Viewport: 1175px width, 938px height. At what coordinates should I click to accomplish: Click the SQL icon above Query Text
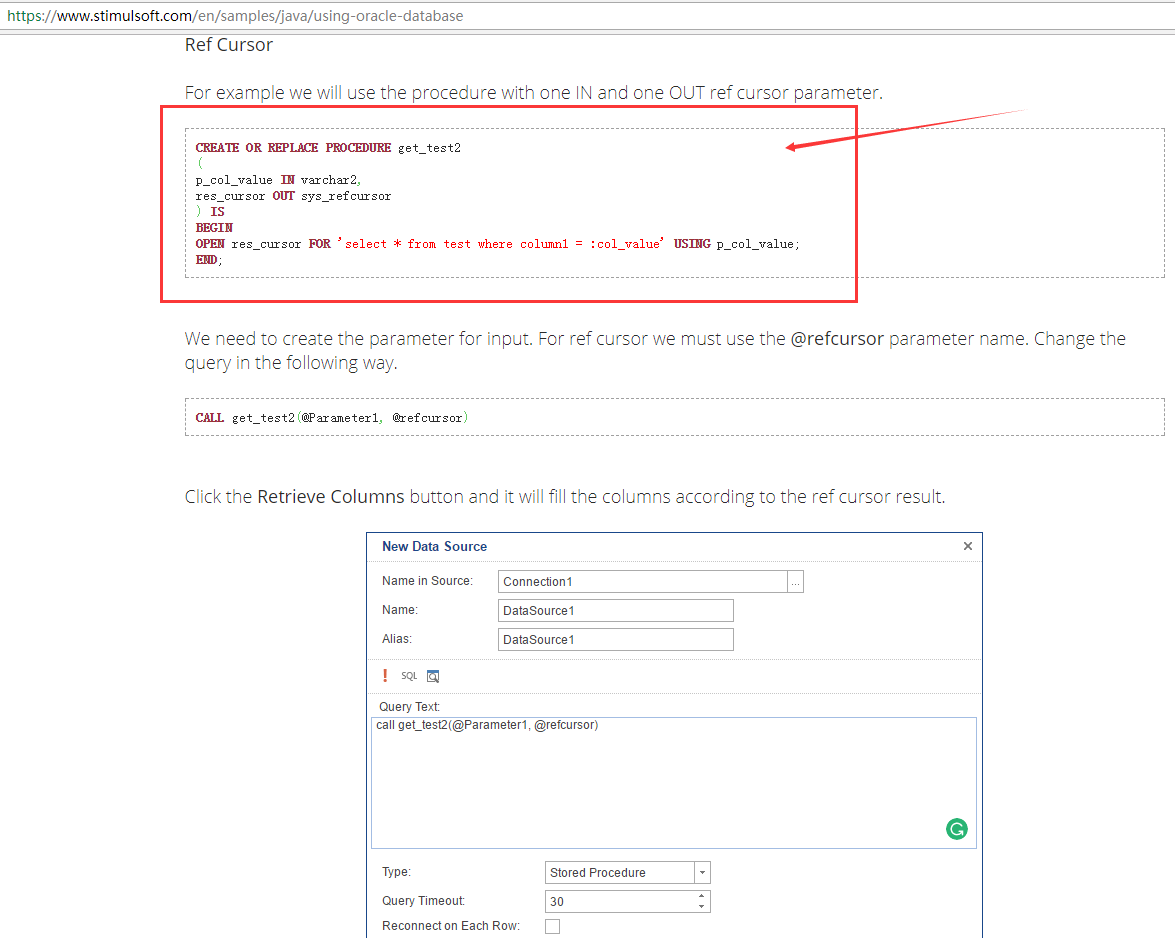(x=409, y=676)
